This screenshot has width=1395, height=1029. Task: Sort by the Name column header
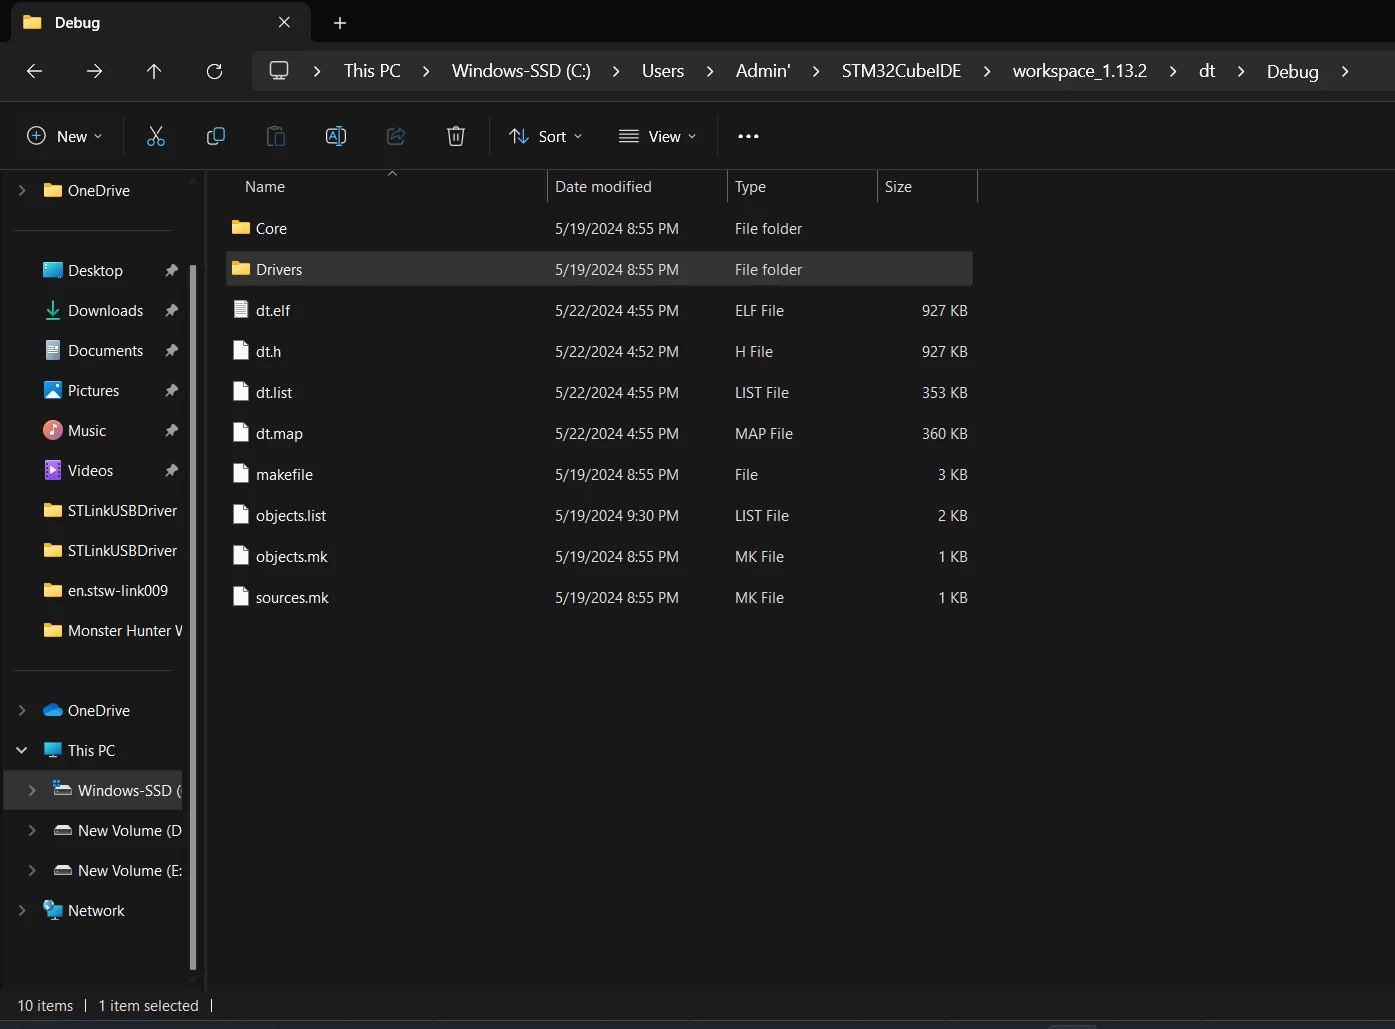coord(264,187)
